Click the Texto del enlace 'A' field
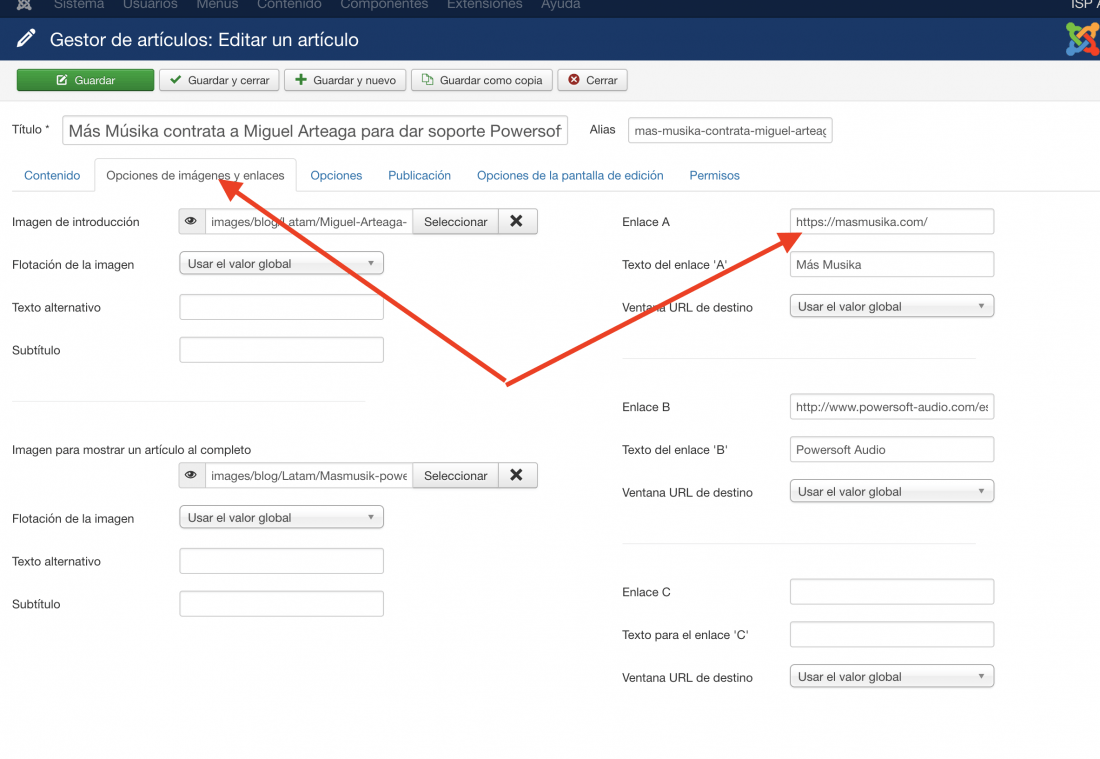Image resolution: width=1100 pixels, height=759 pixels. coord(892,264)
